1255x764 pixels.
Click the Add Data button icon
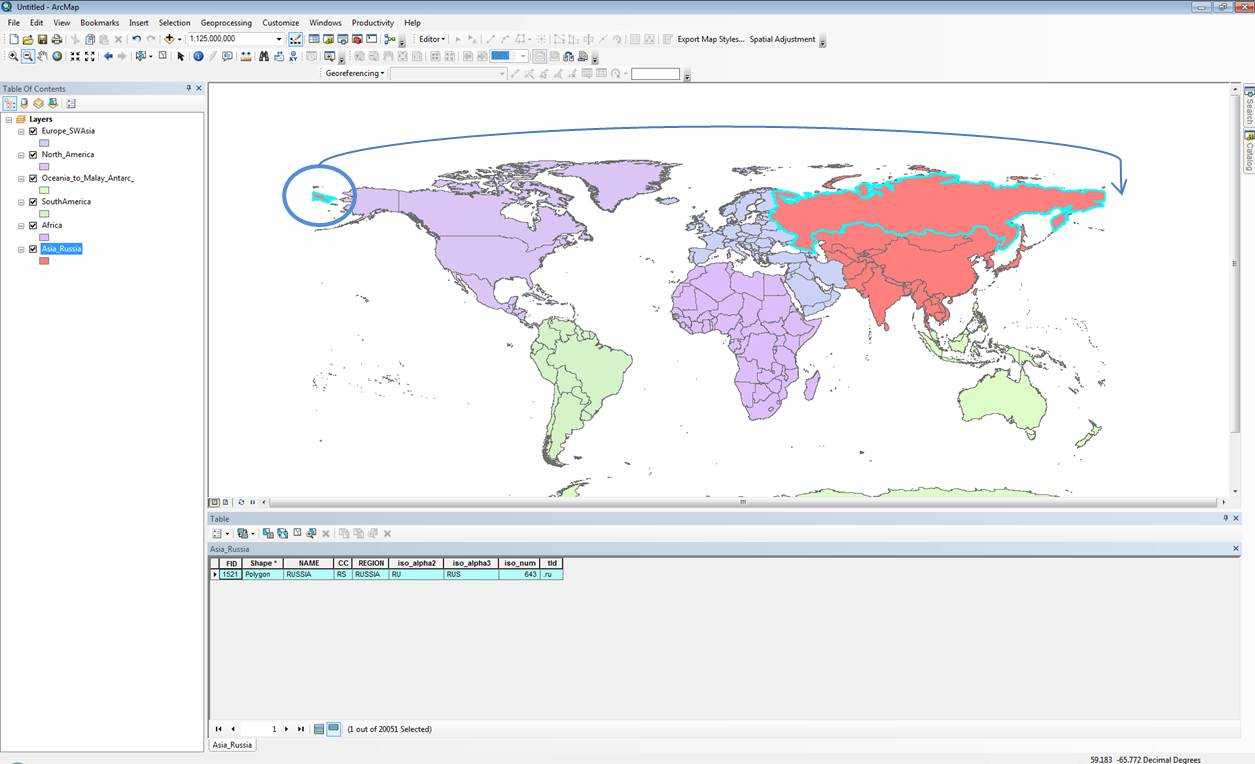pyautogui.click(x=170, y=39)
